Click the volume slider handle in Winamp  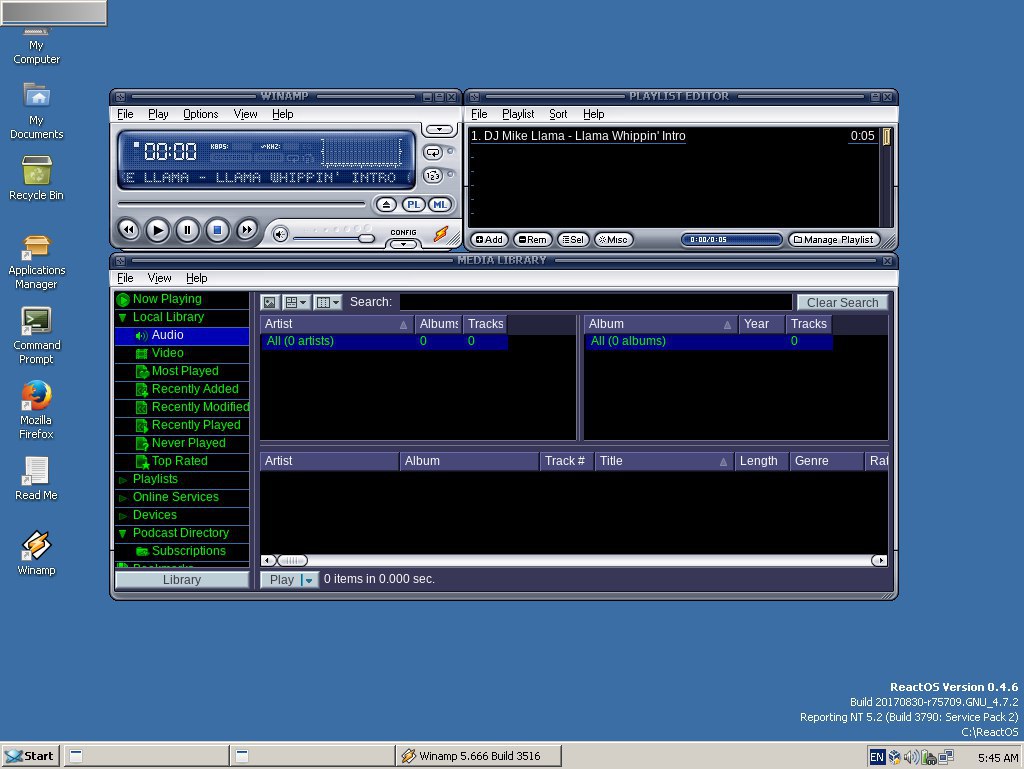(366, 238)
